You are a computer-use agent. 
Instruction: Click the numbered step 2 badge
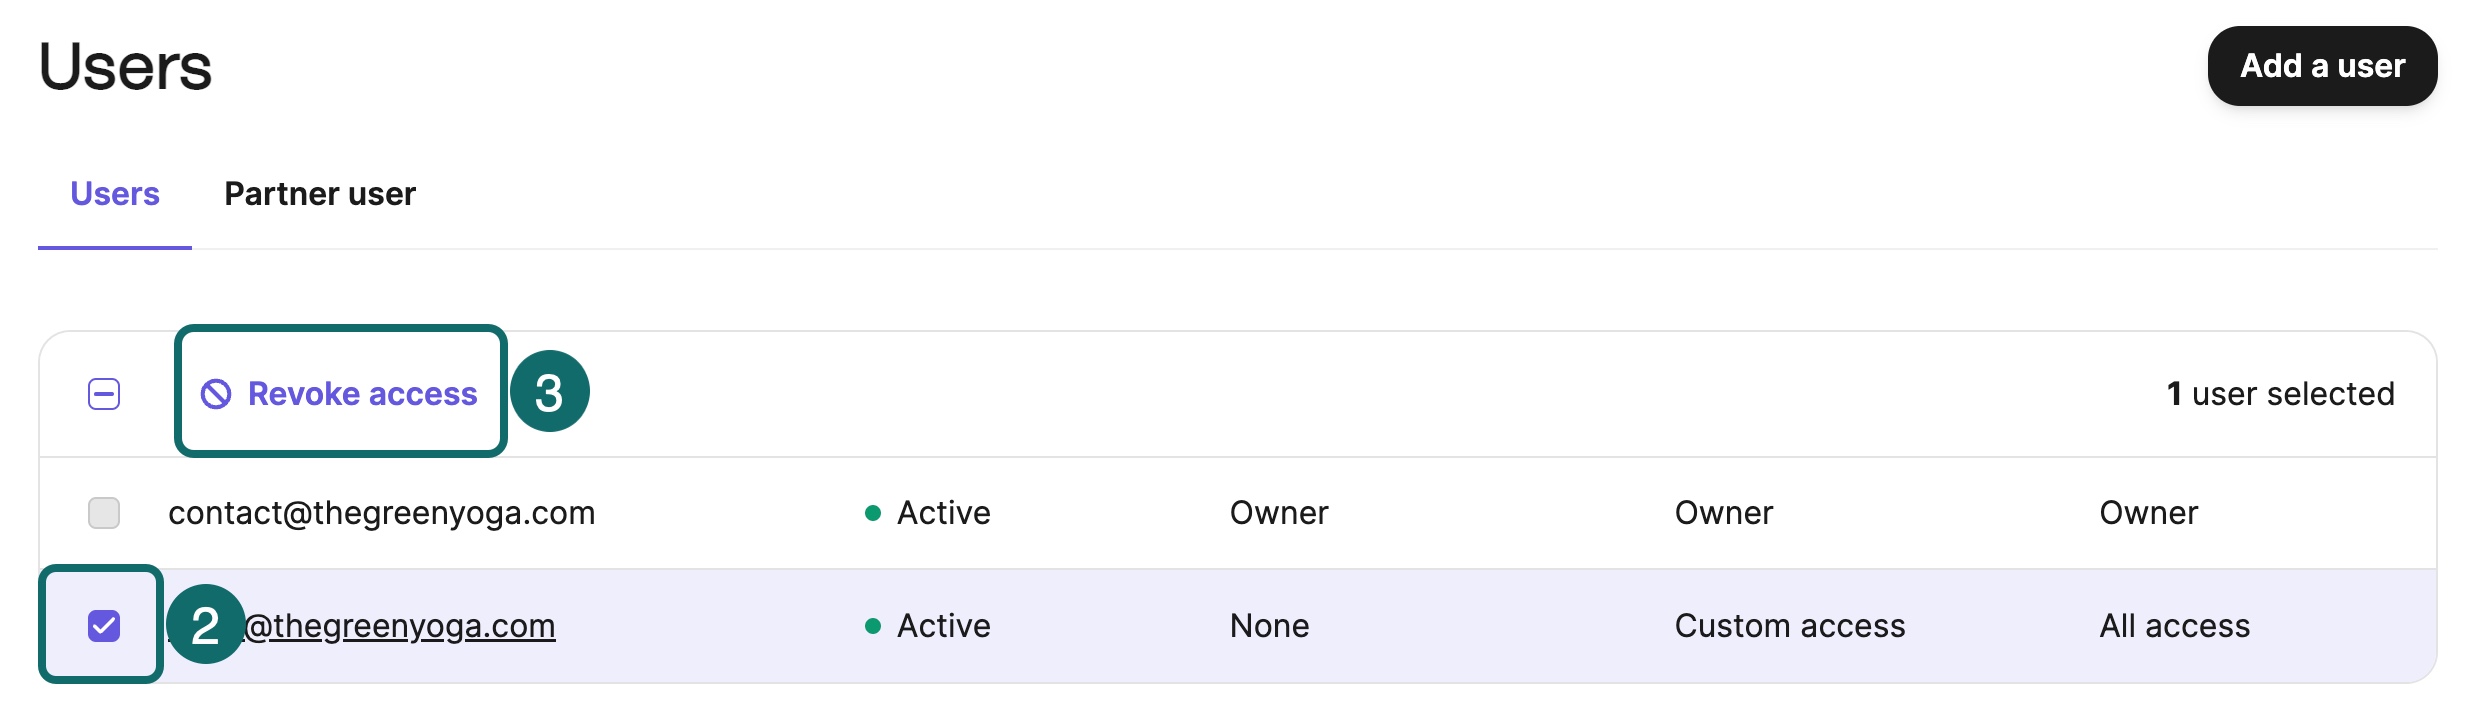tap(205, 625)
